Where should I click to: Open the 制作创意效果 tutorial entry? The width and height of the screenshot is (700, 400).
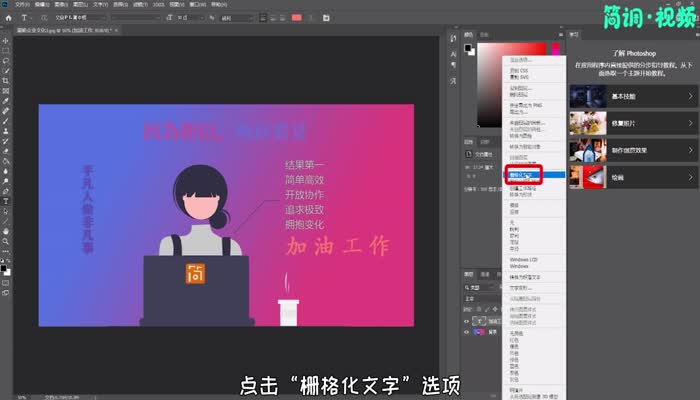pyautogui.click(x=632, y=150)
